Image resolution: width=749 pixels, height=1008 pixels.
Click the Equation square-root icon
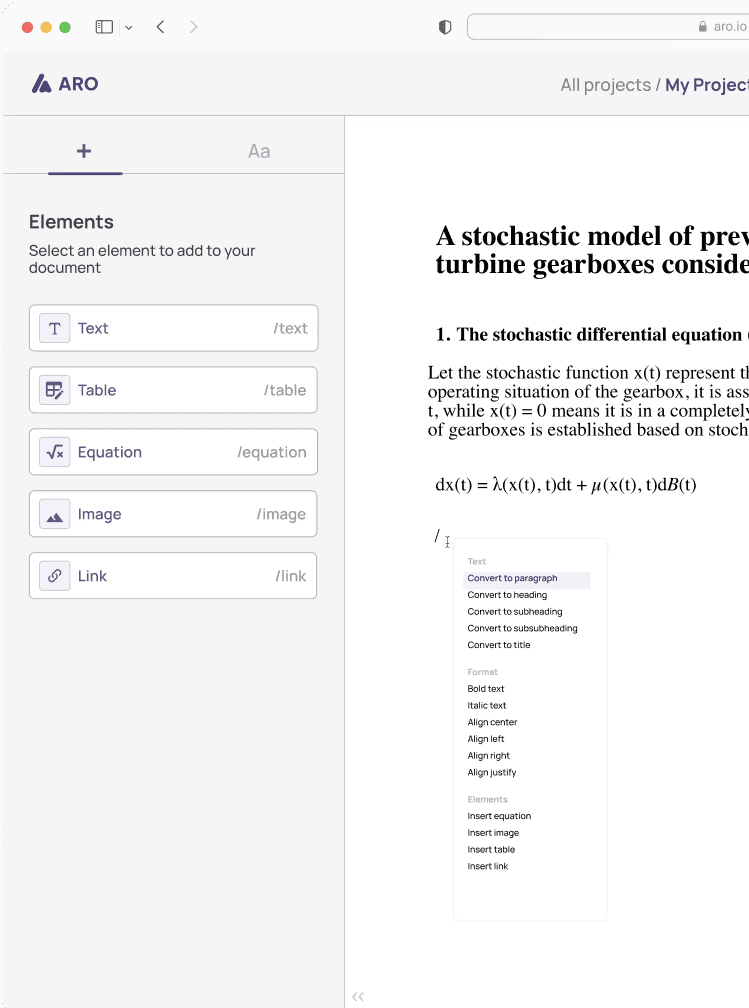pos(55,452)
